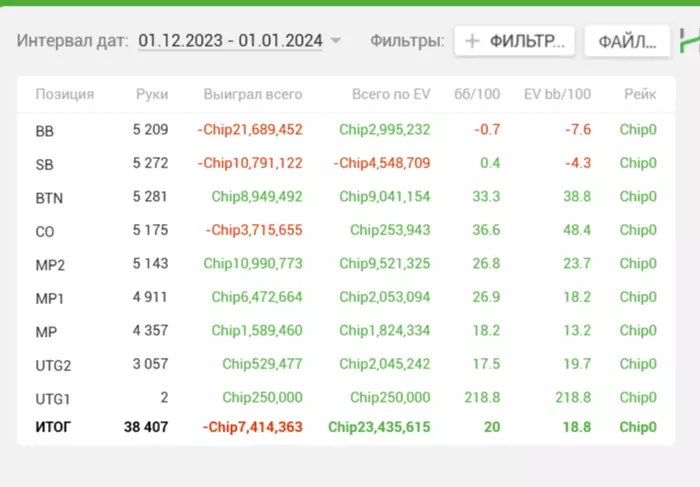Open the date interval dropdown arrow
Screen dimensions: 700x487
pos(336,41)
